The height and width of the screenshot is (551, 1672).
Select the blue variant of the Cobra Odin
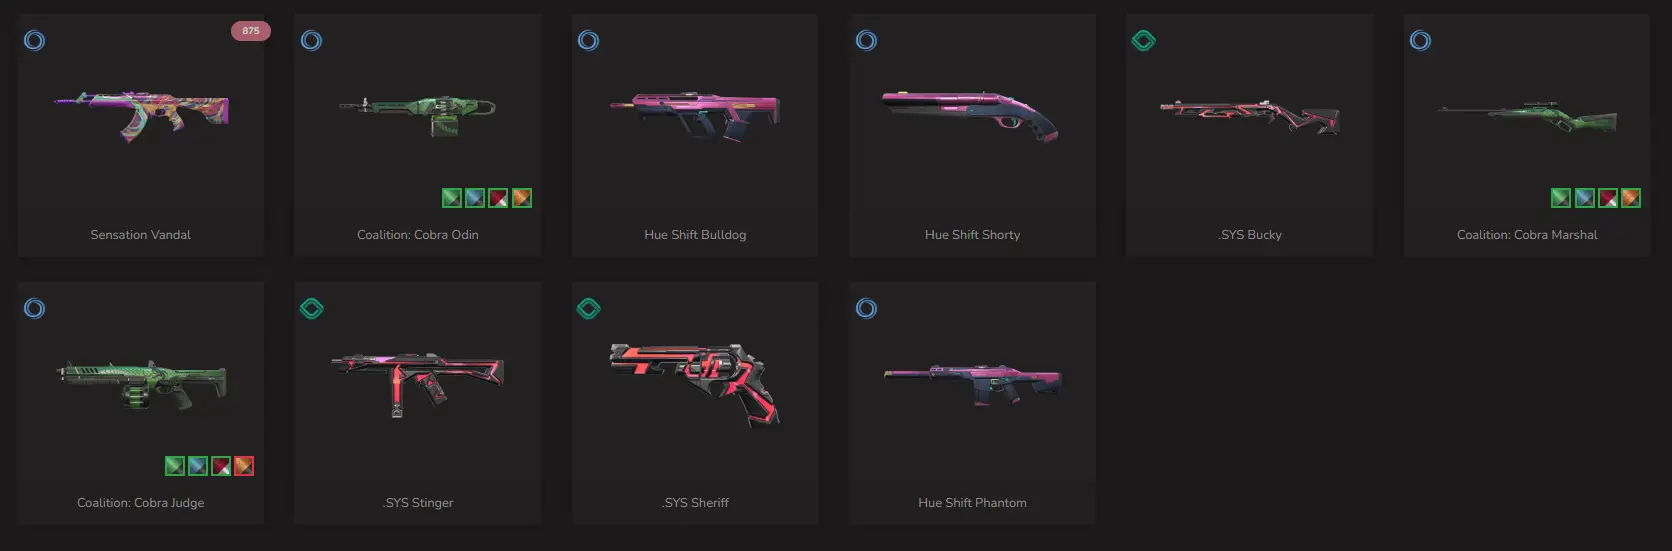point(475,198)
